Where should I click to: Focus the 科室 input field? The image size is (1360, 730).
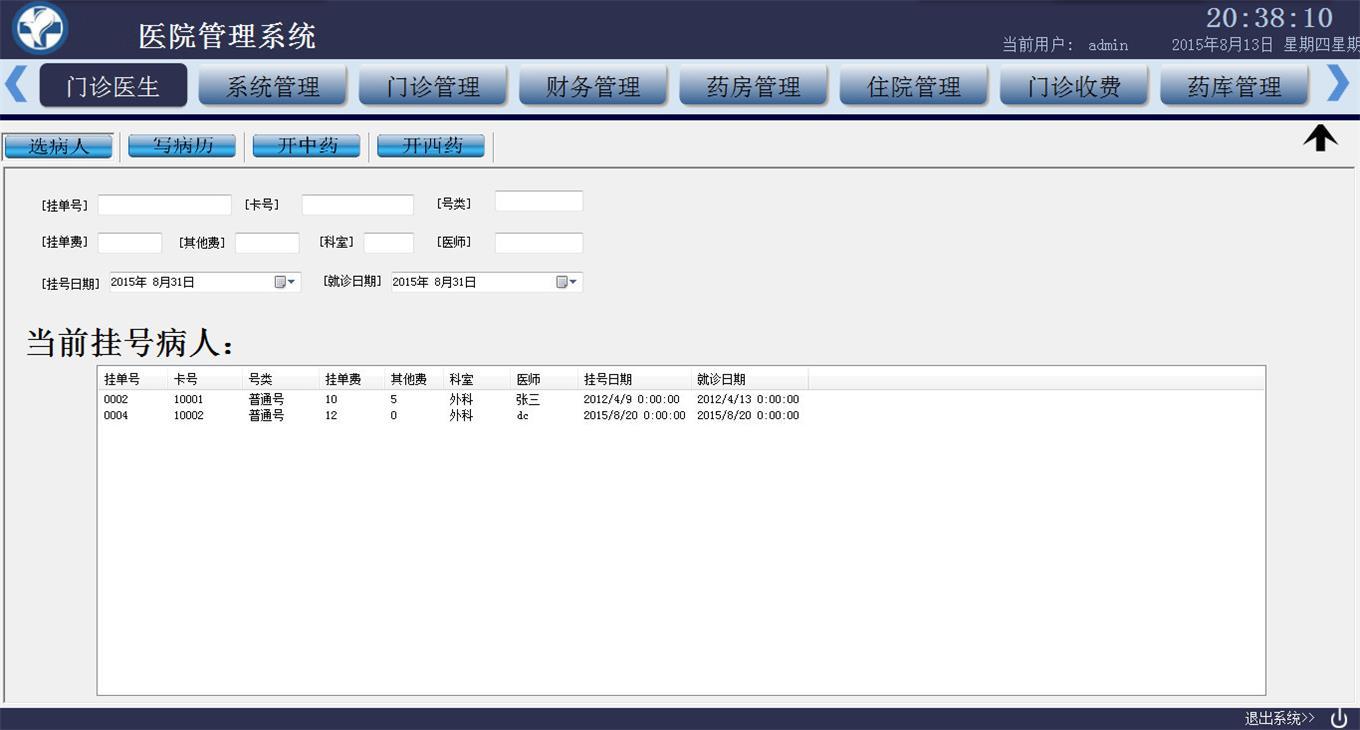[x=389, y=243]
